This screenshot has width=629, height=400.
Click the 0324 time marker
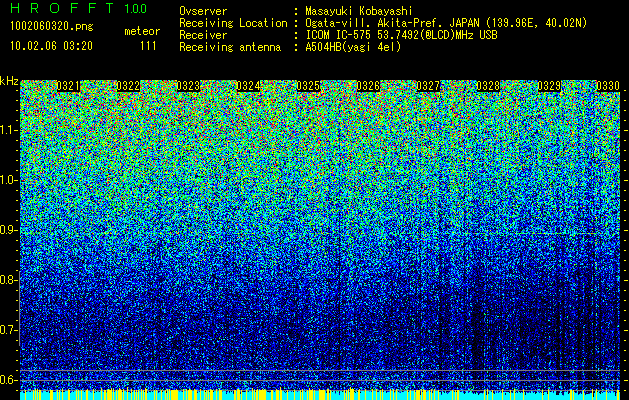[248, 86]
